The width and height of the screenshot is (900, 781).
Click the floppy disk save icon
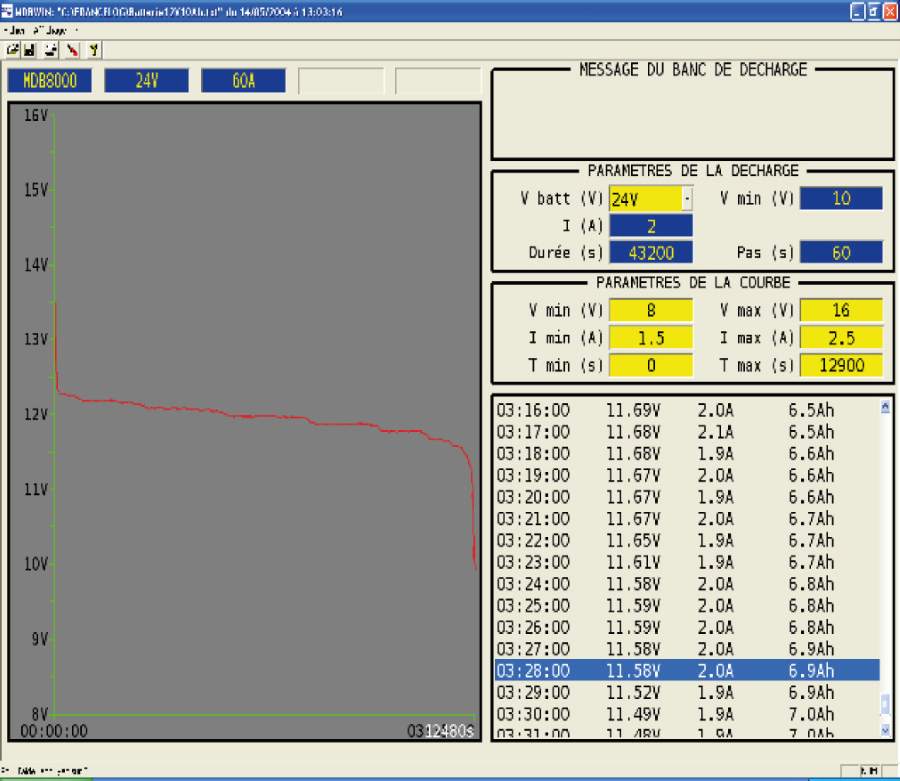pos(29,50)
